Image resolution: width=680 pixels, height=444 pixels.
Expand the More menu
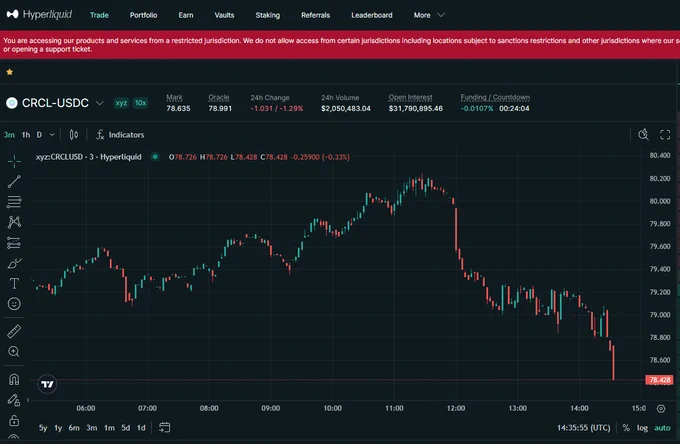pyautogui.click(x=429, y=15)
